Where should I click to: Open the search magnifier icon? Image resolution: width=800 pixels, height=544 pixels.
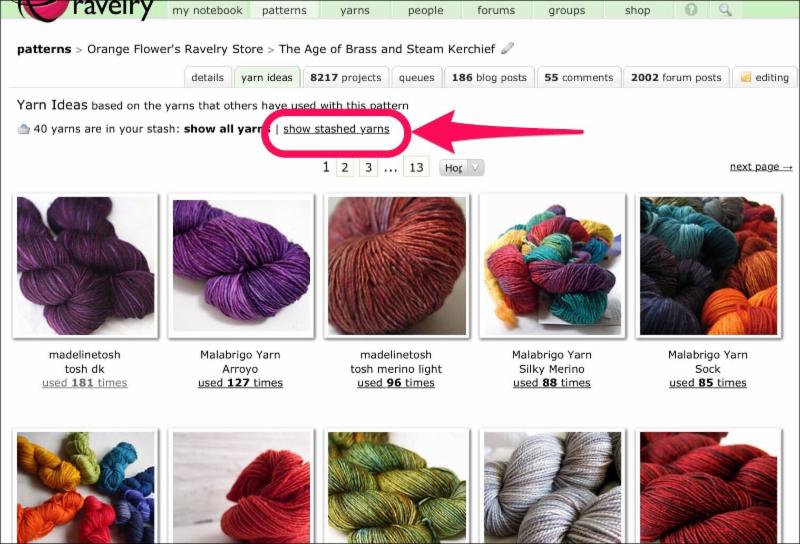[725, 9]
